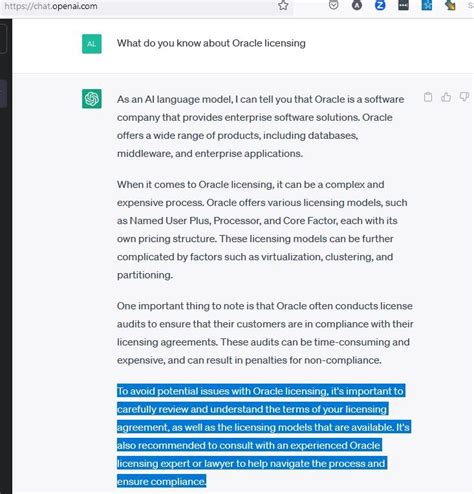Click the chat.openai.com address bar
Viewport: 474px width, 494px height.
[147, 6]
